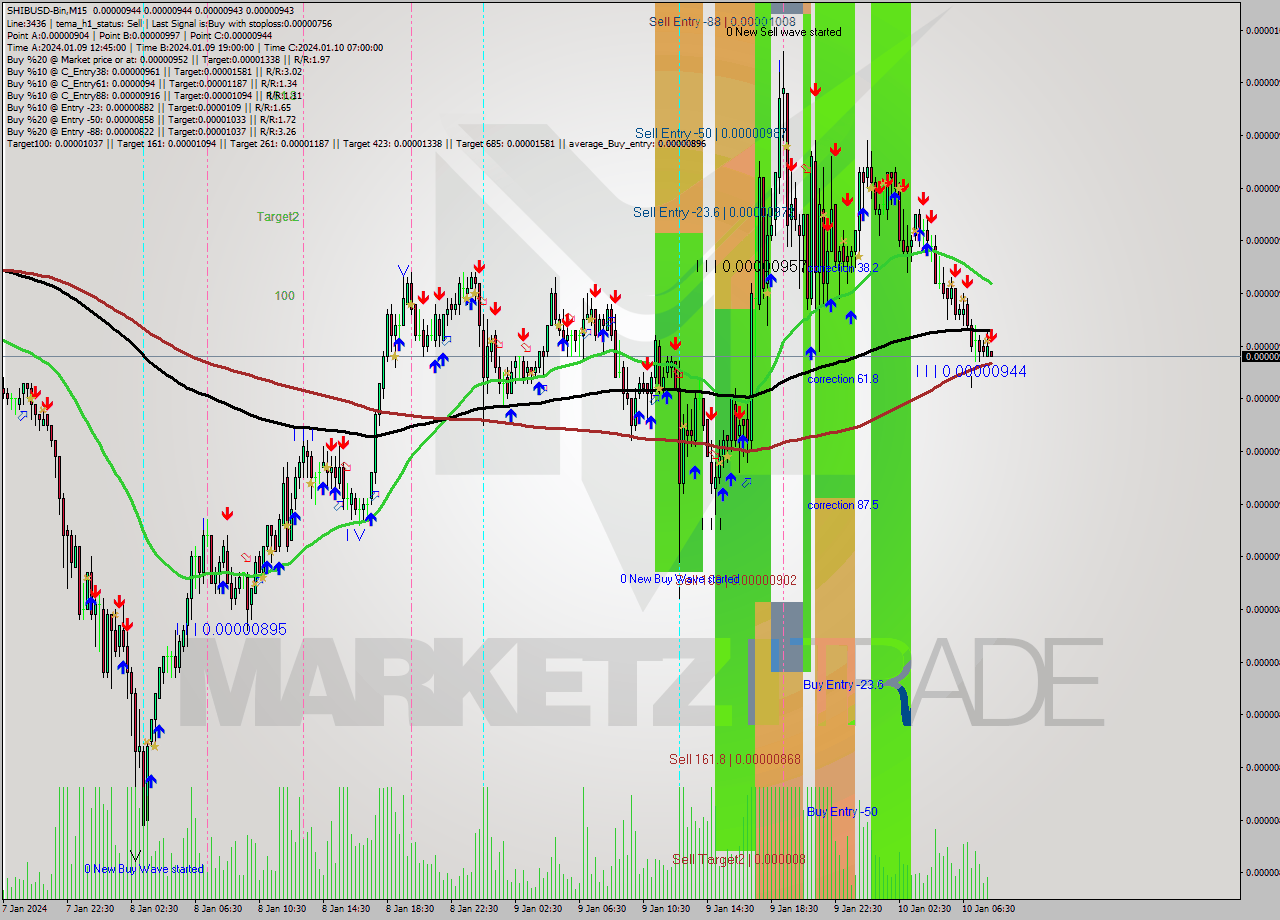The image size is (1280, 920).
Task: Click the 'Buy %20 @ Entry -88' line
Action: coord(151,131)
